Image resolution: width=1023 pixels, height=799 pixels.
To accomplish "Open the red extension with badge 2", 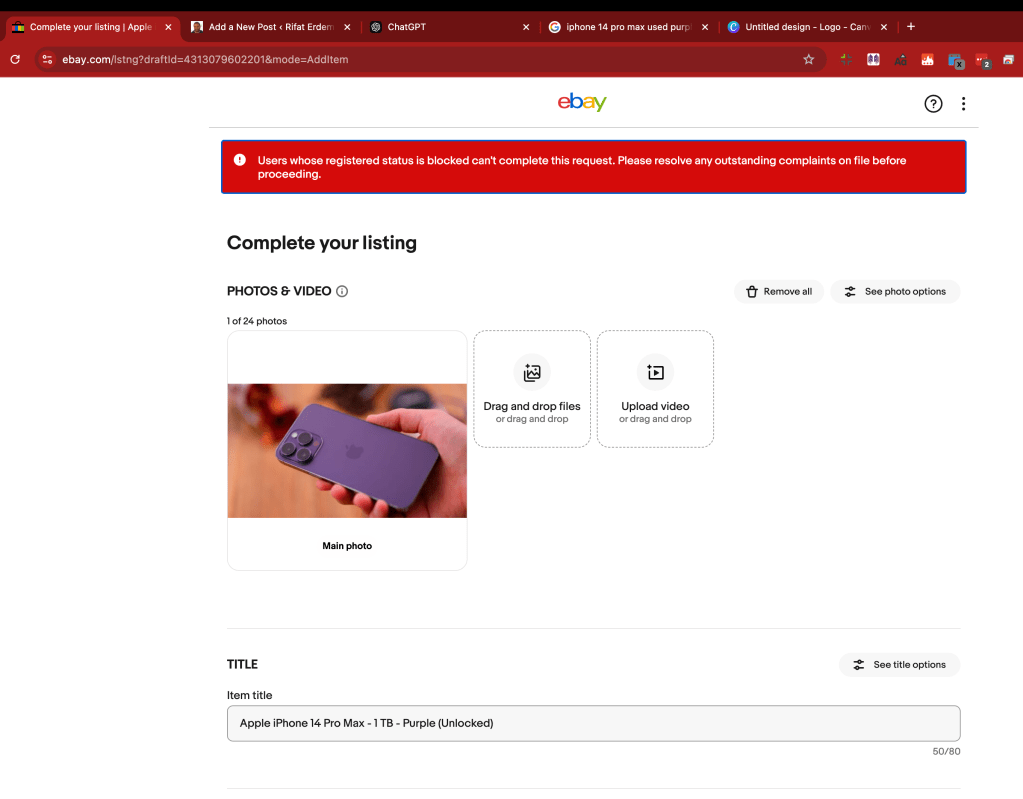I will 983,61.
